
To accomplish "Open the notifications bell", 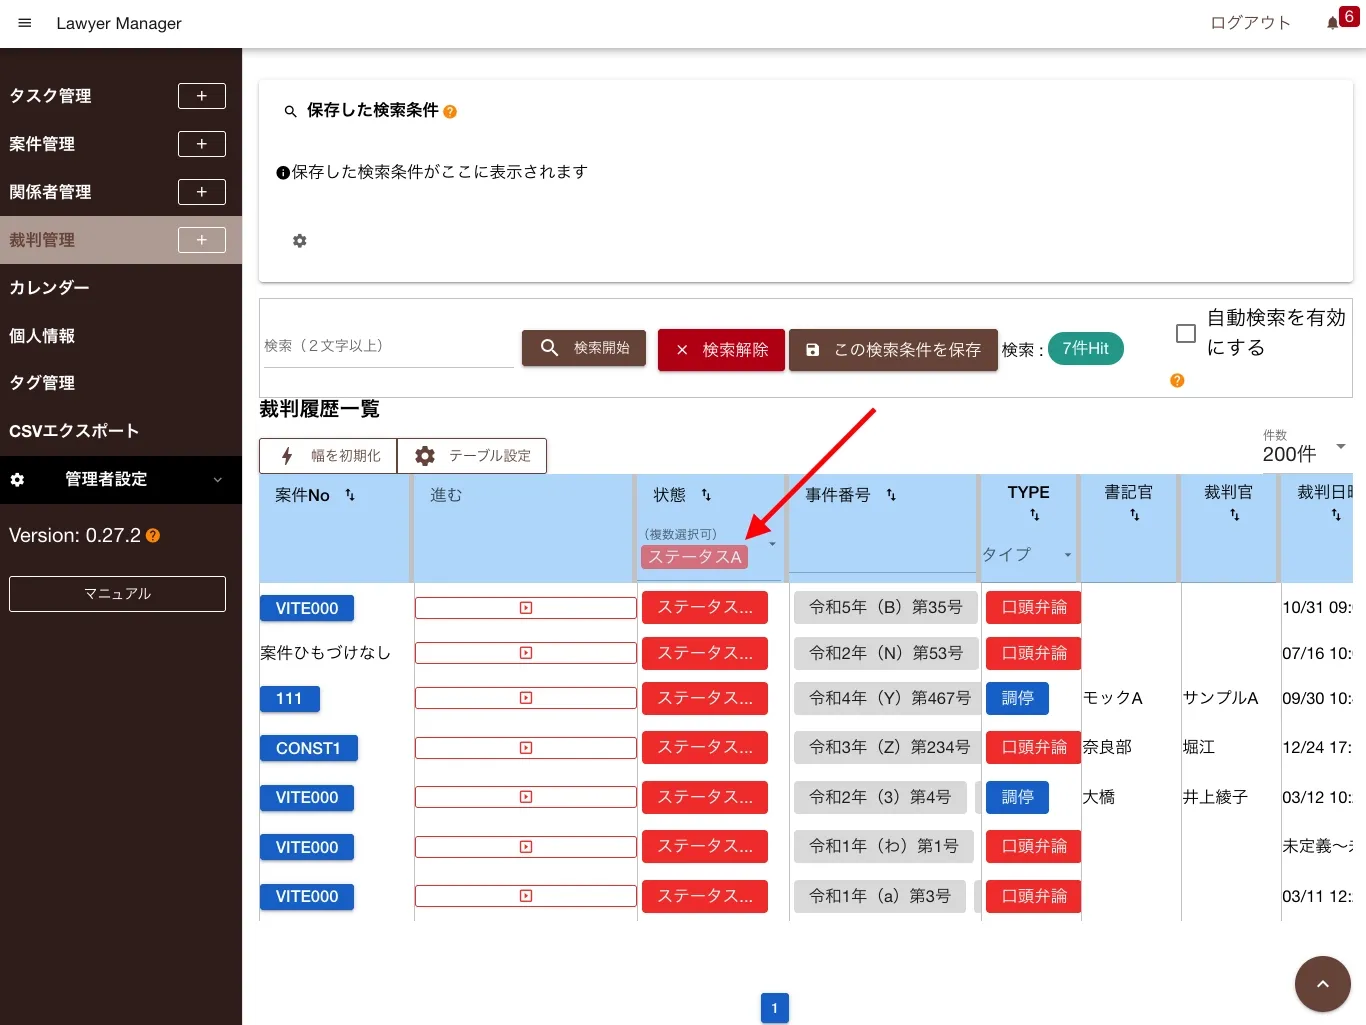I will point(1332,23).
